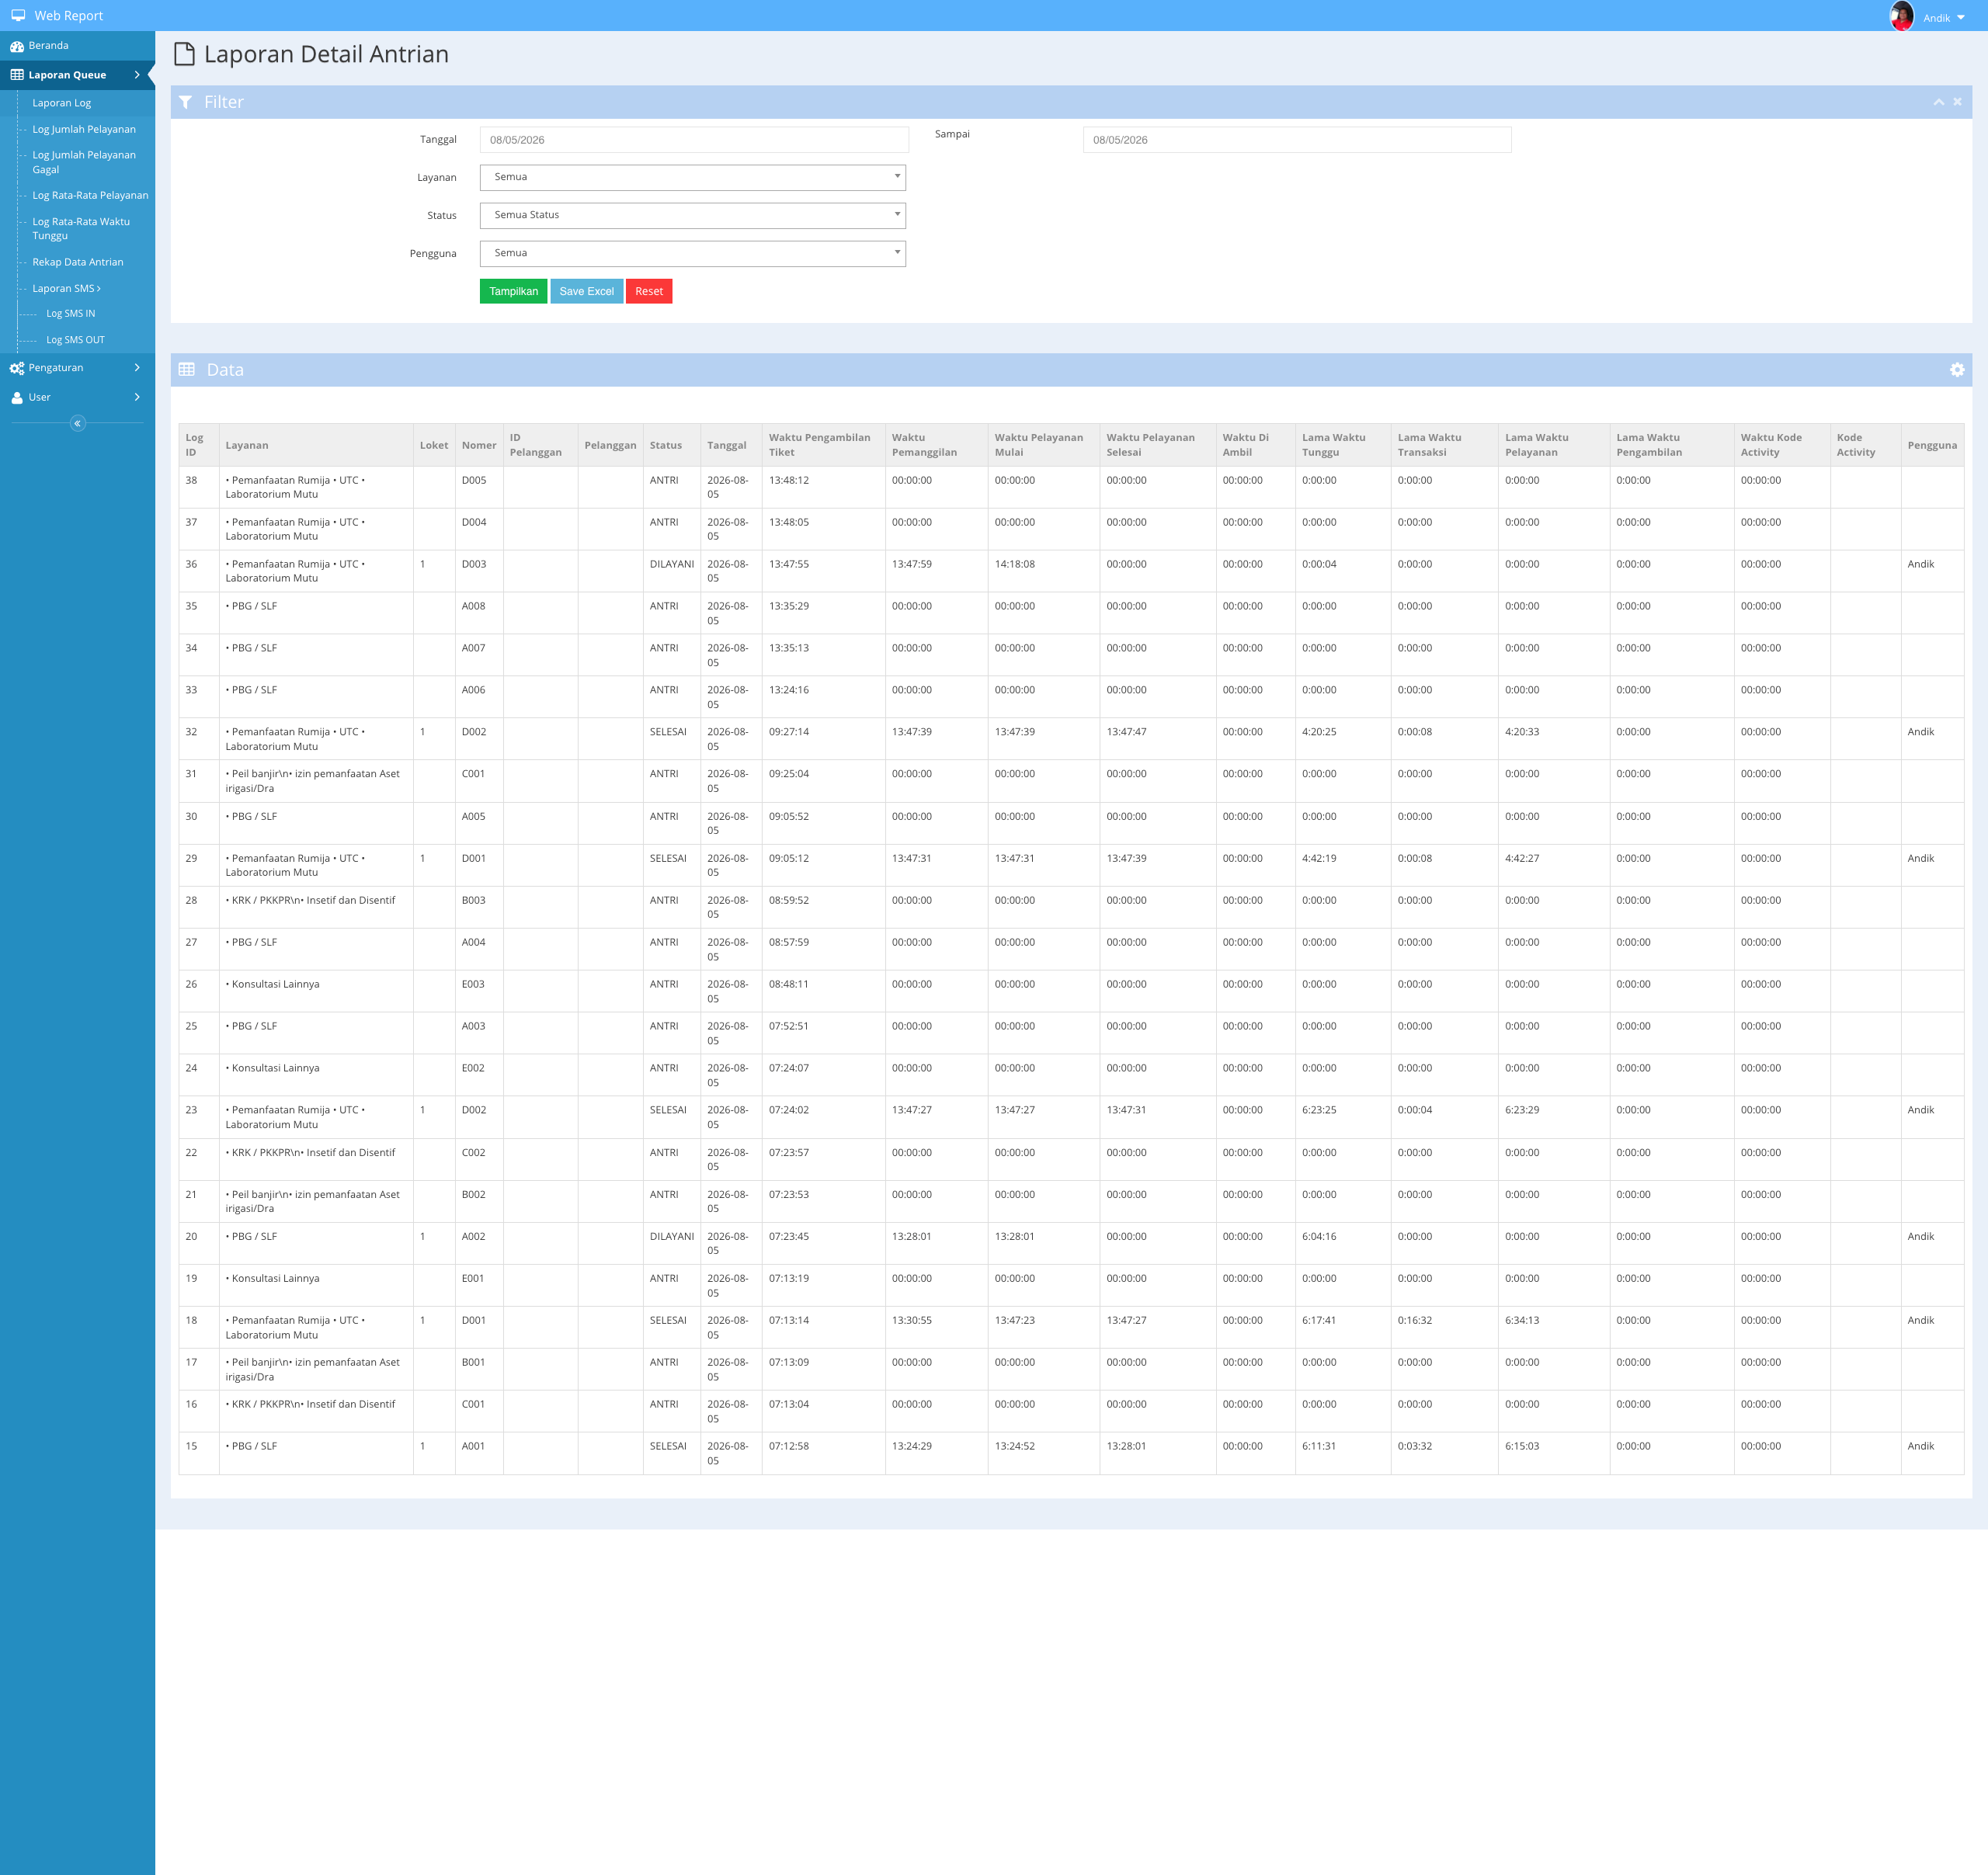
Task: Open Log SMS OUT
Action: click(x=75, y=340)
